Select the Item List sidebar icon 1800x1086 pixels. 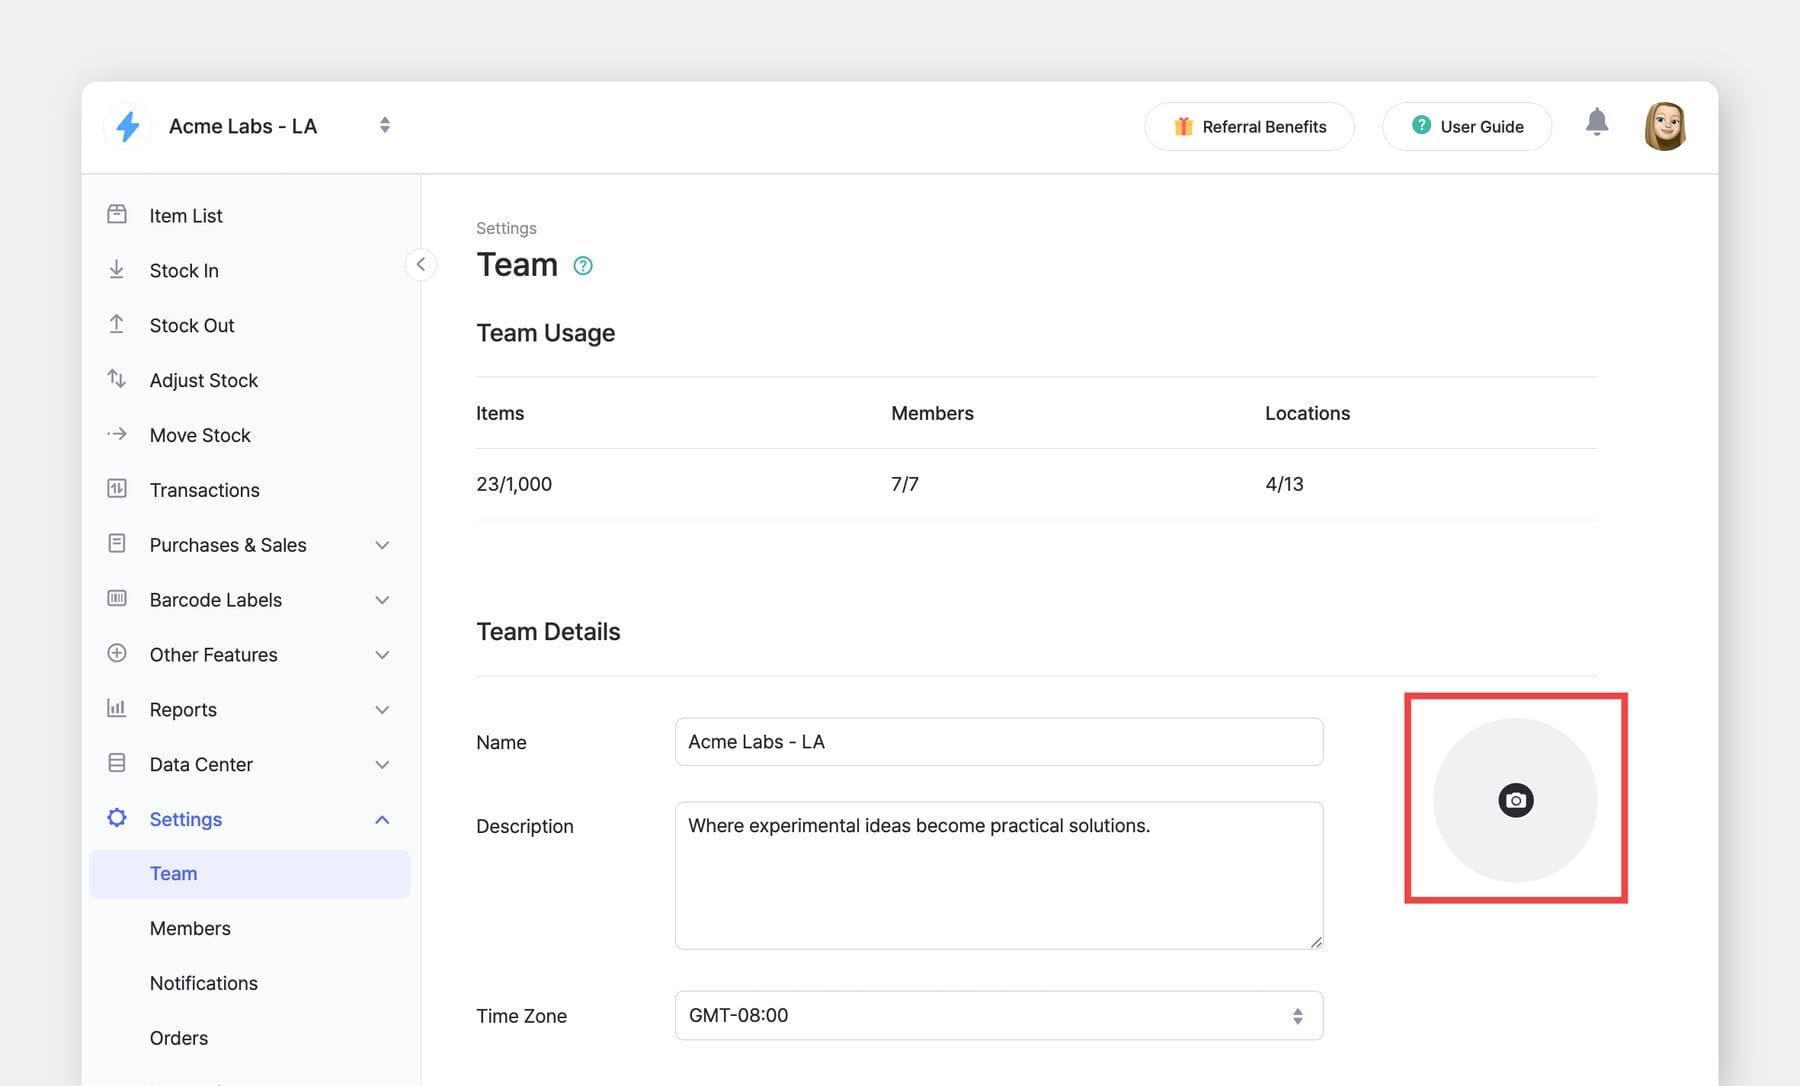(x=117, y=214)
